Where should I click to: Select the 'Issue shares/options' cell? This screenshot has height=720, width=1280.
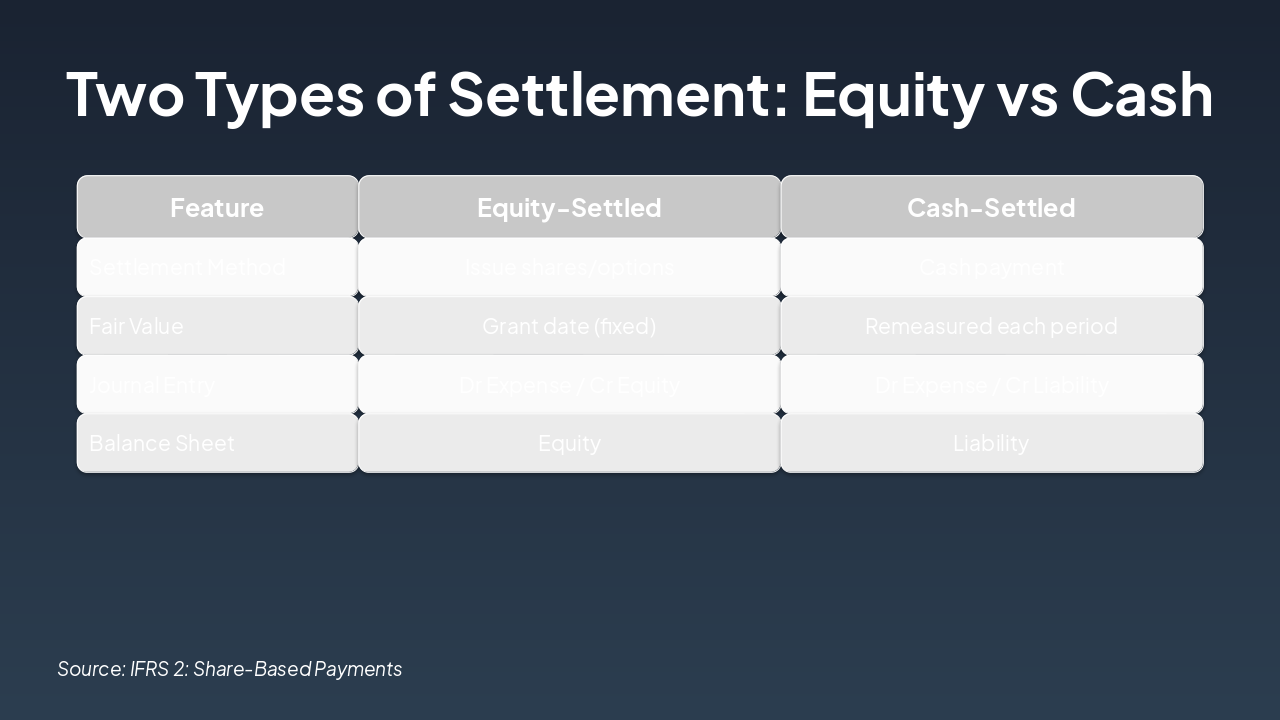tap(569, 267)
